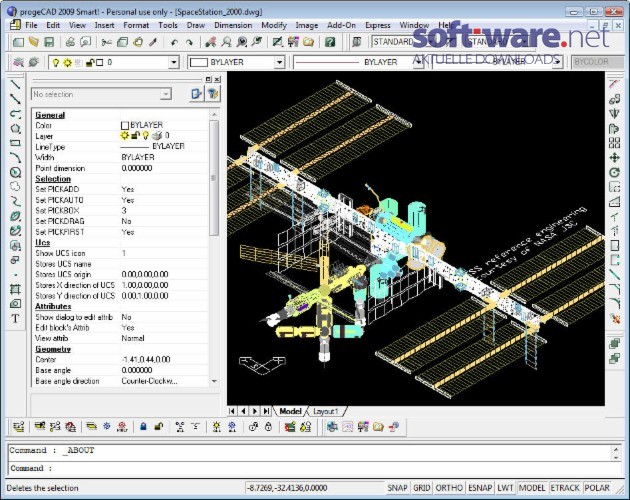Click the New drawing icon
Viewport: 630px width, 500px height.
click(18, 42)
